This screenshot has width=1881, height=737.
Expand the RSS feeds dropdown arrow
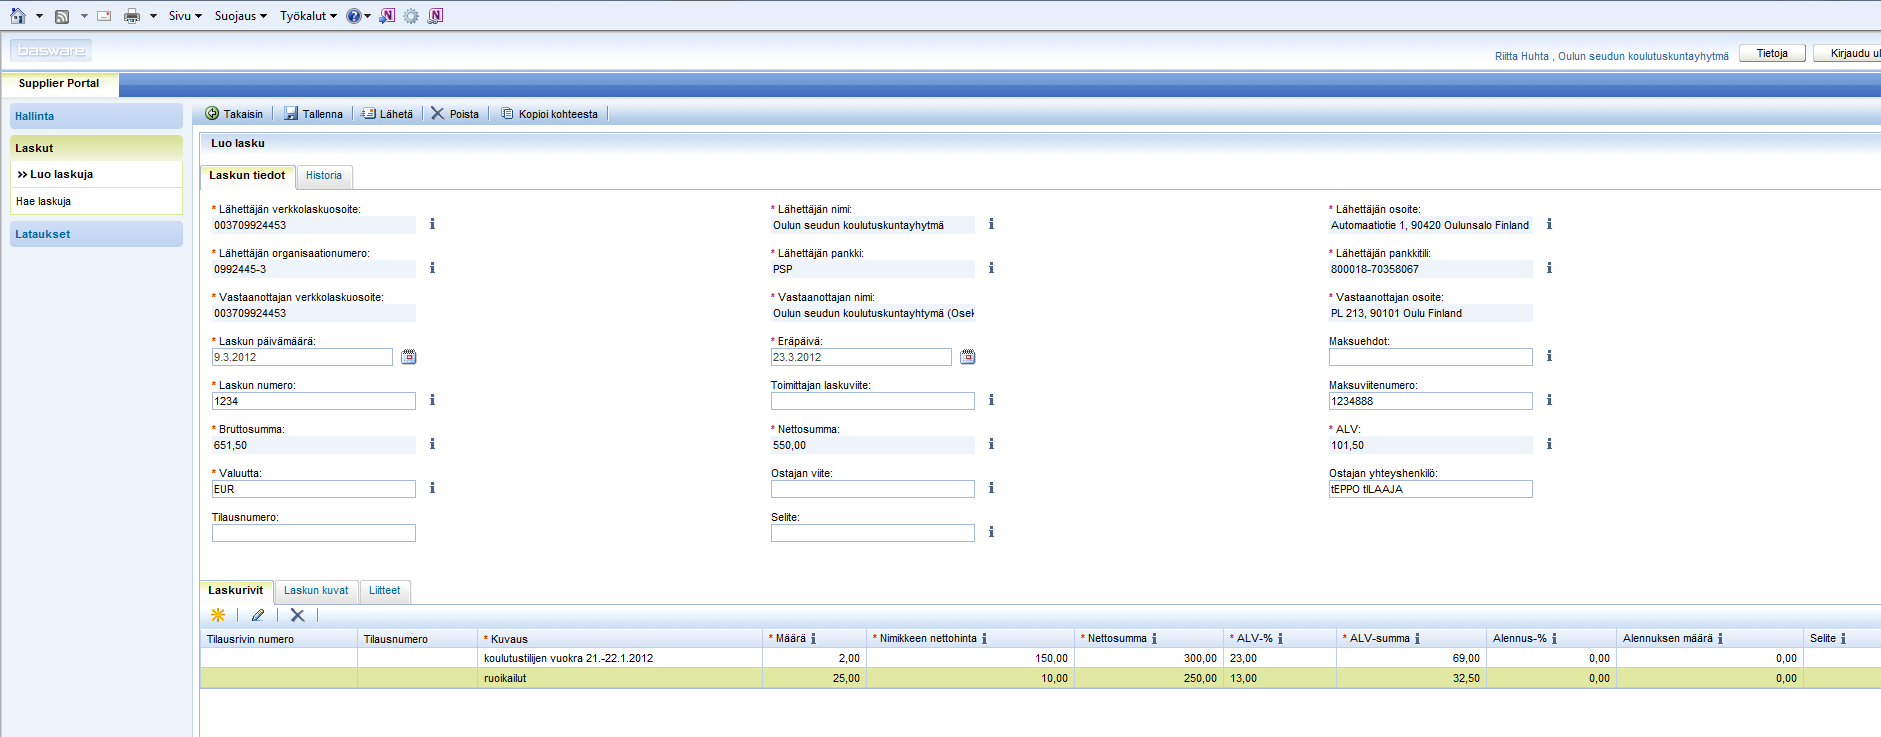[x=84, y=16]
